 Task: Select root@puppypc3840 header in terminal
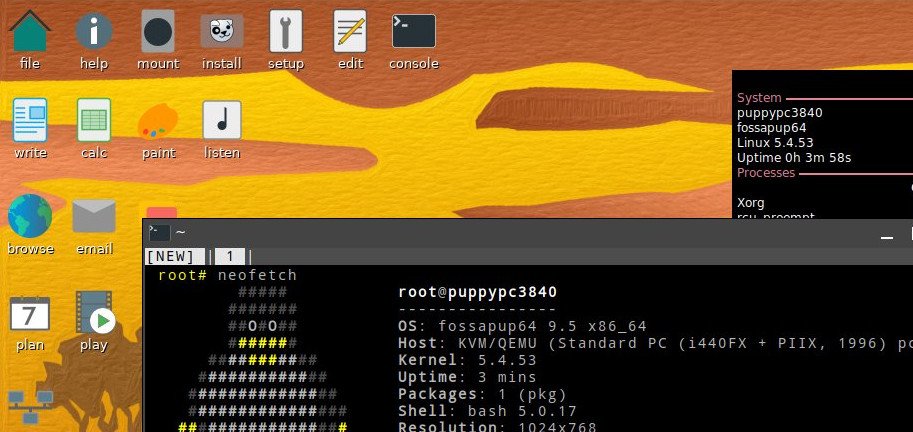click(477, 292)
